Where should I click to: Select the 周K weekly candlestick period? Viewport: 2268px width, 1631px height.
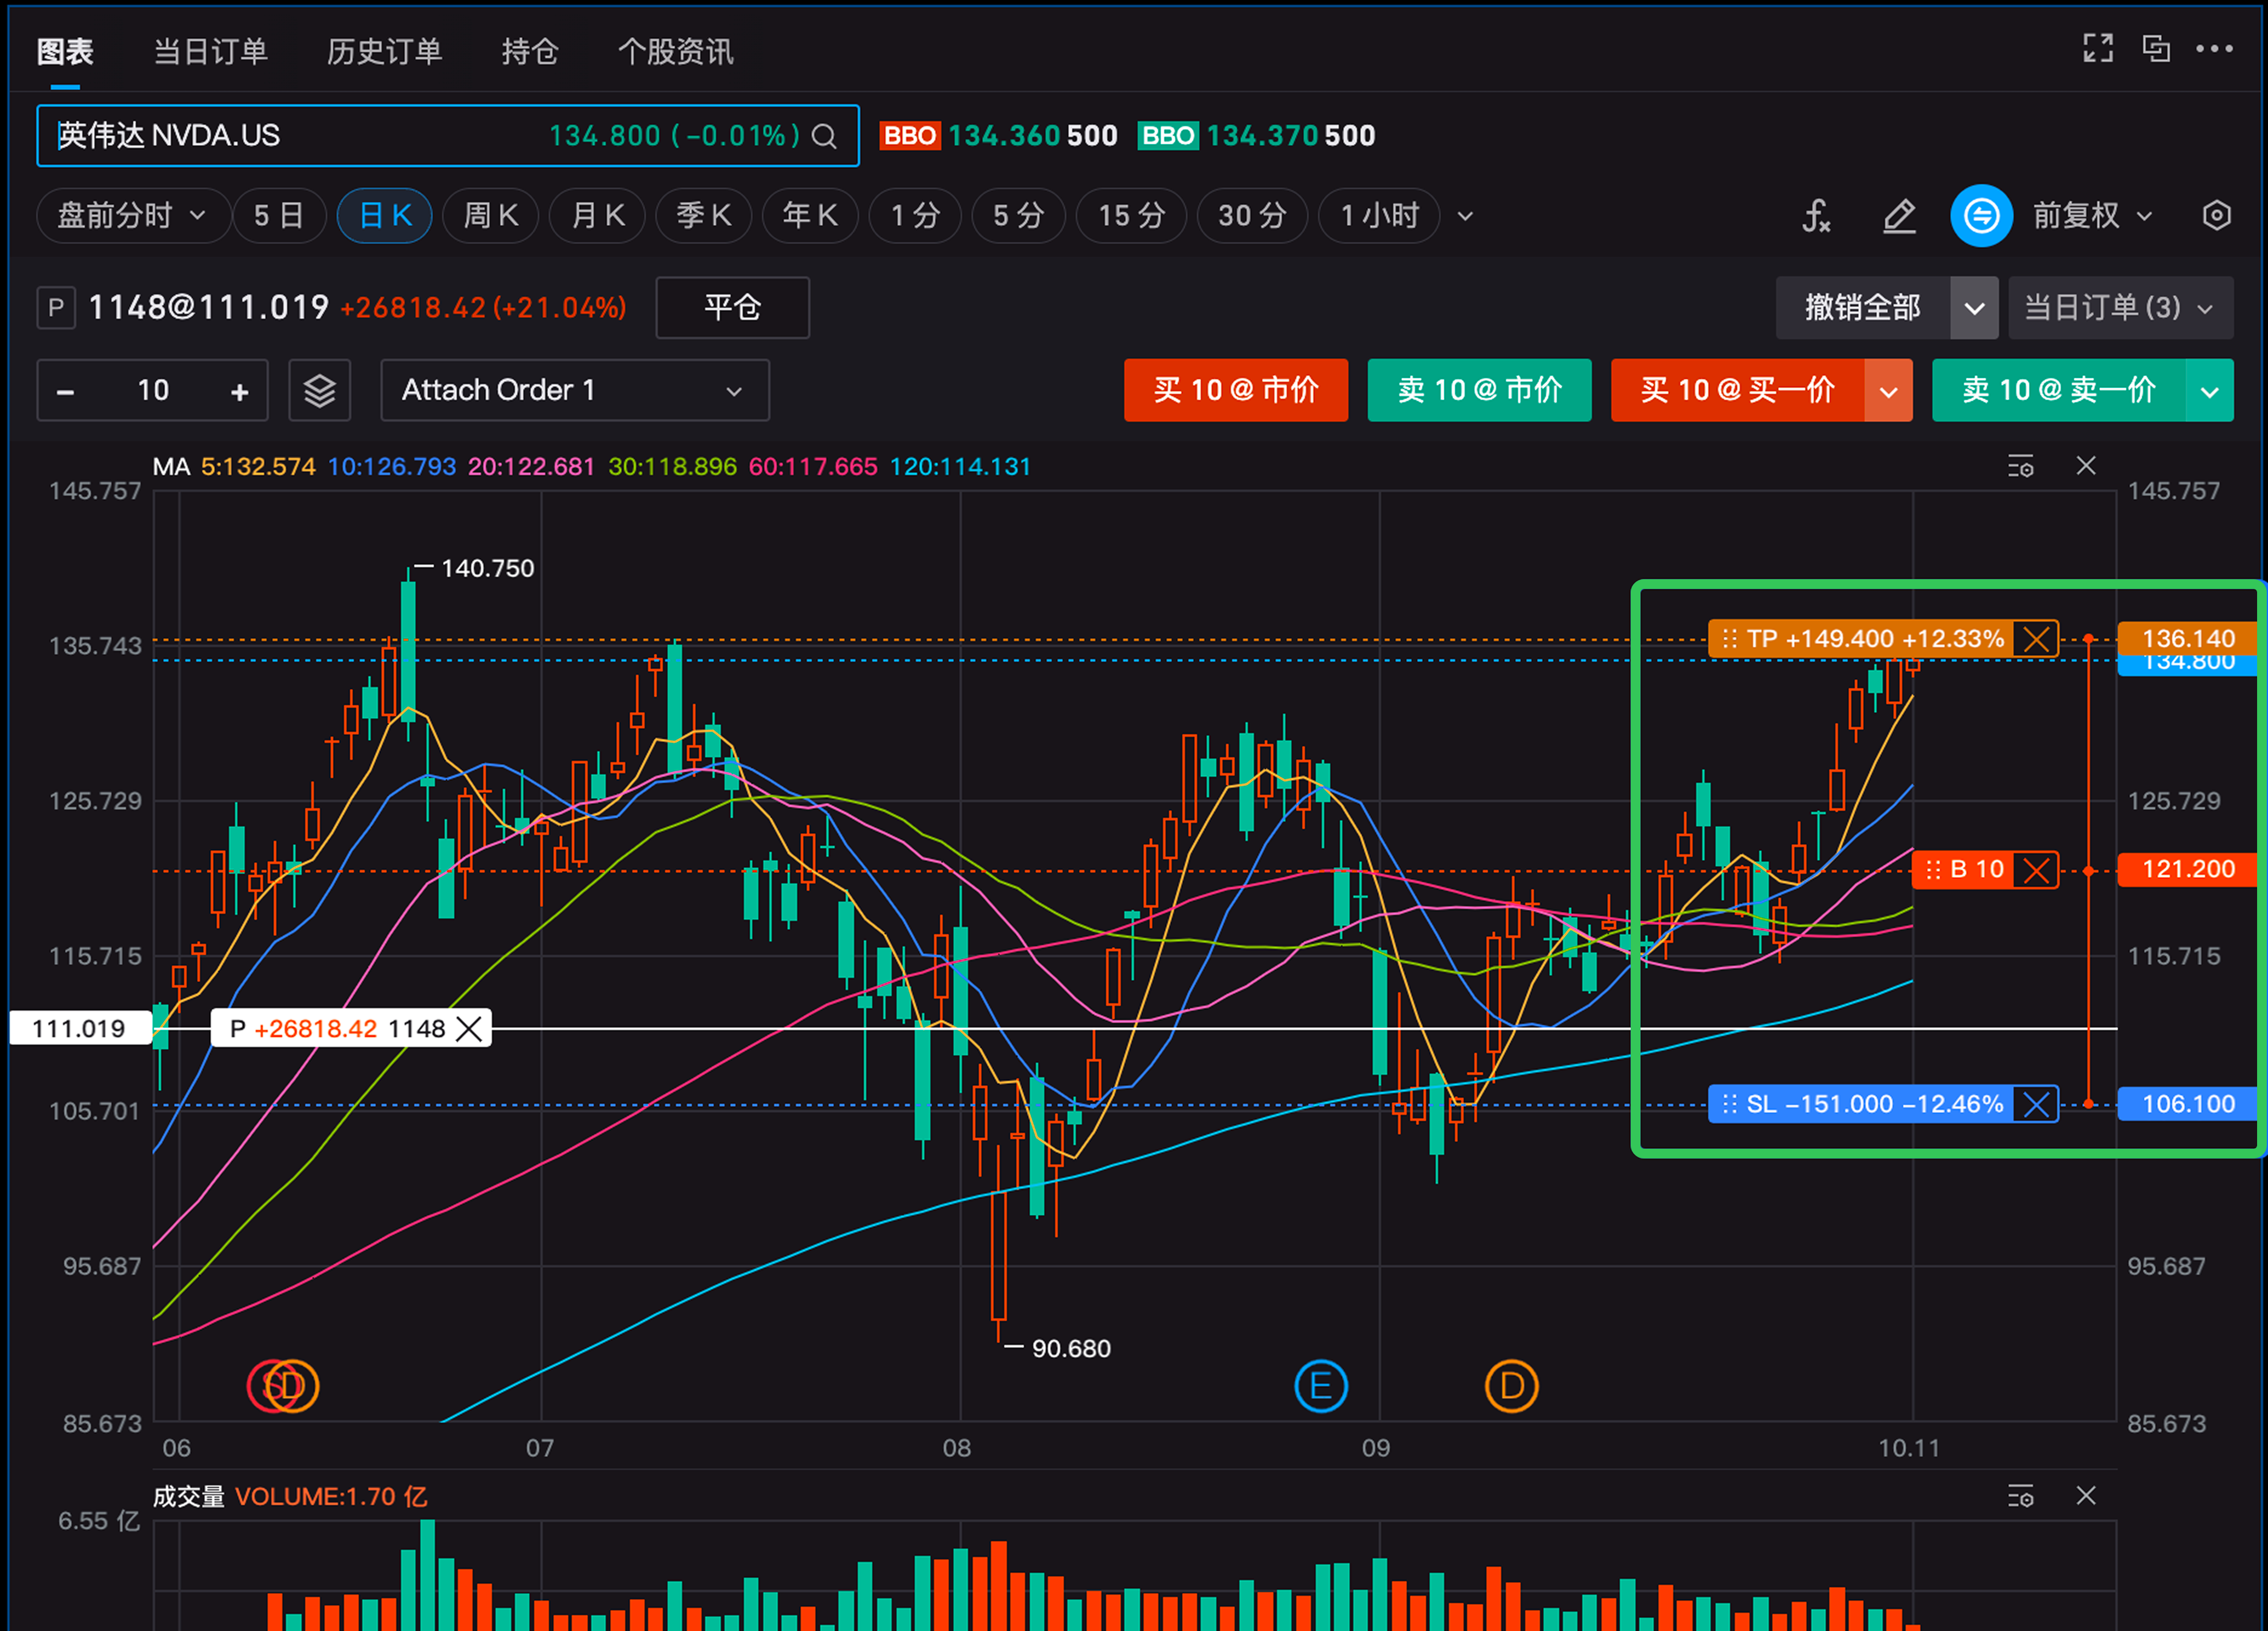coord(491,216)
